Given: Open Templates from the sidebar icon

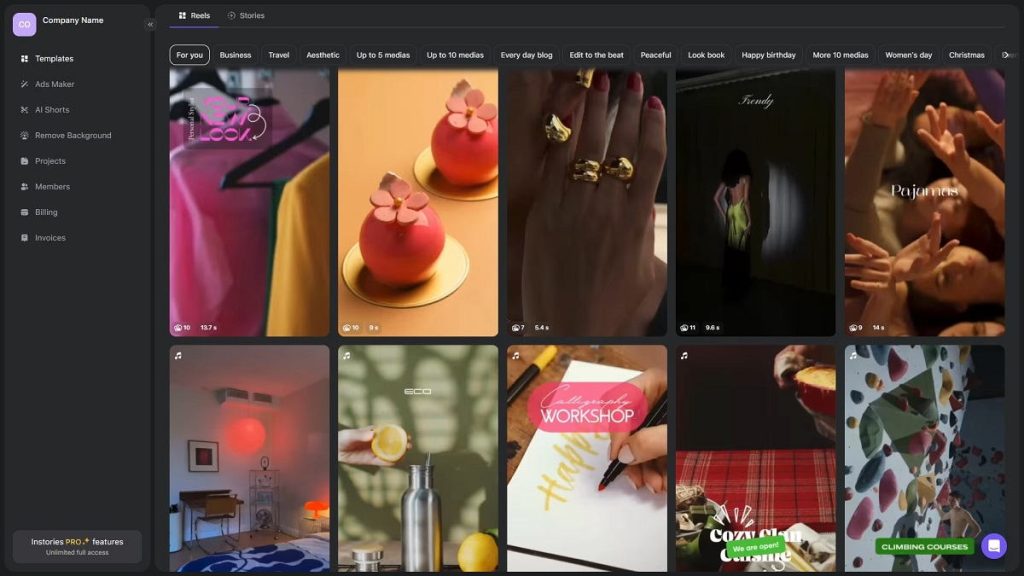Looking at the screenshot, I should 24,59.
